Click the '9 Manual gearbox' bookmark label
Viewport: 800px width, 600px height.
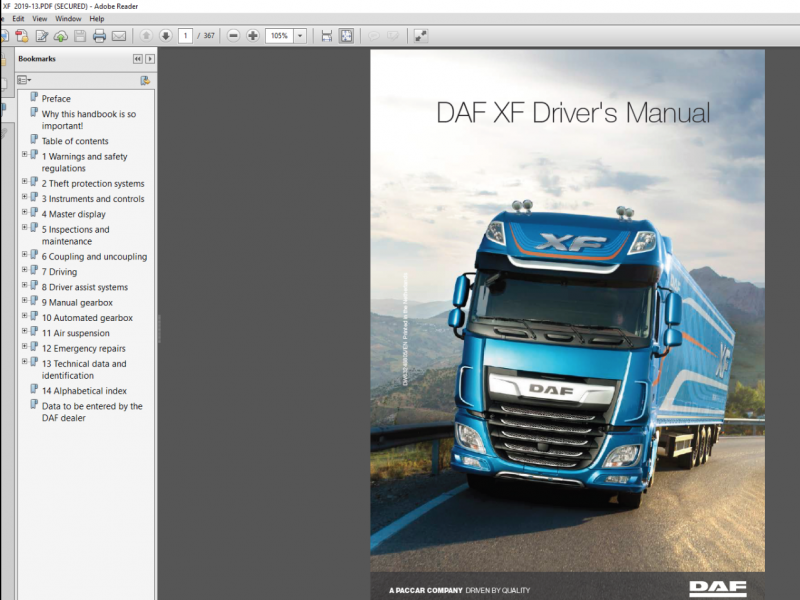point(77,303)
